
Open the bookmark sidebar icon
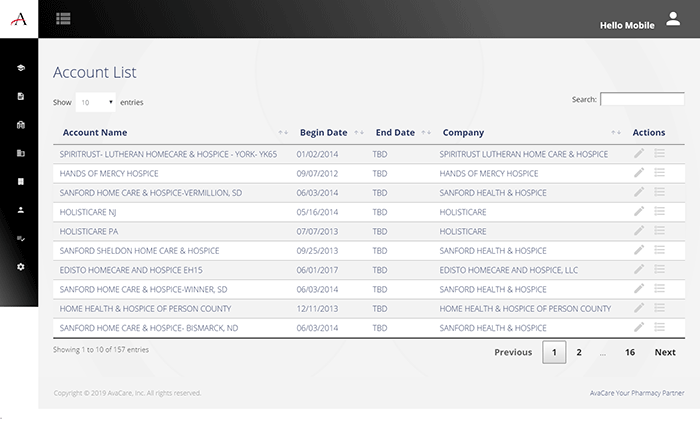click(21, 181)
